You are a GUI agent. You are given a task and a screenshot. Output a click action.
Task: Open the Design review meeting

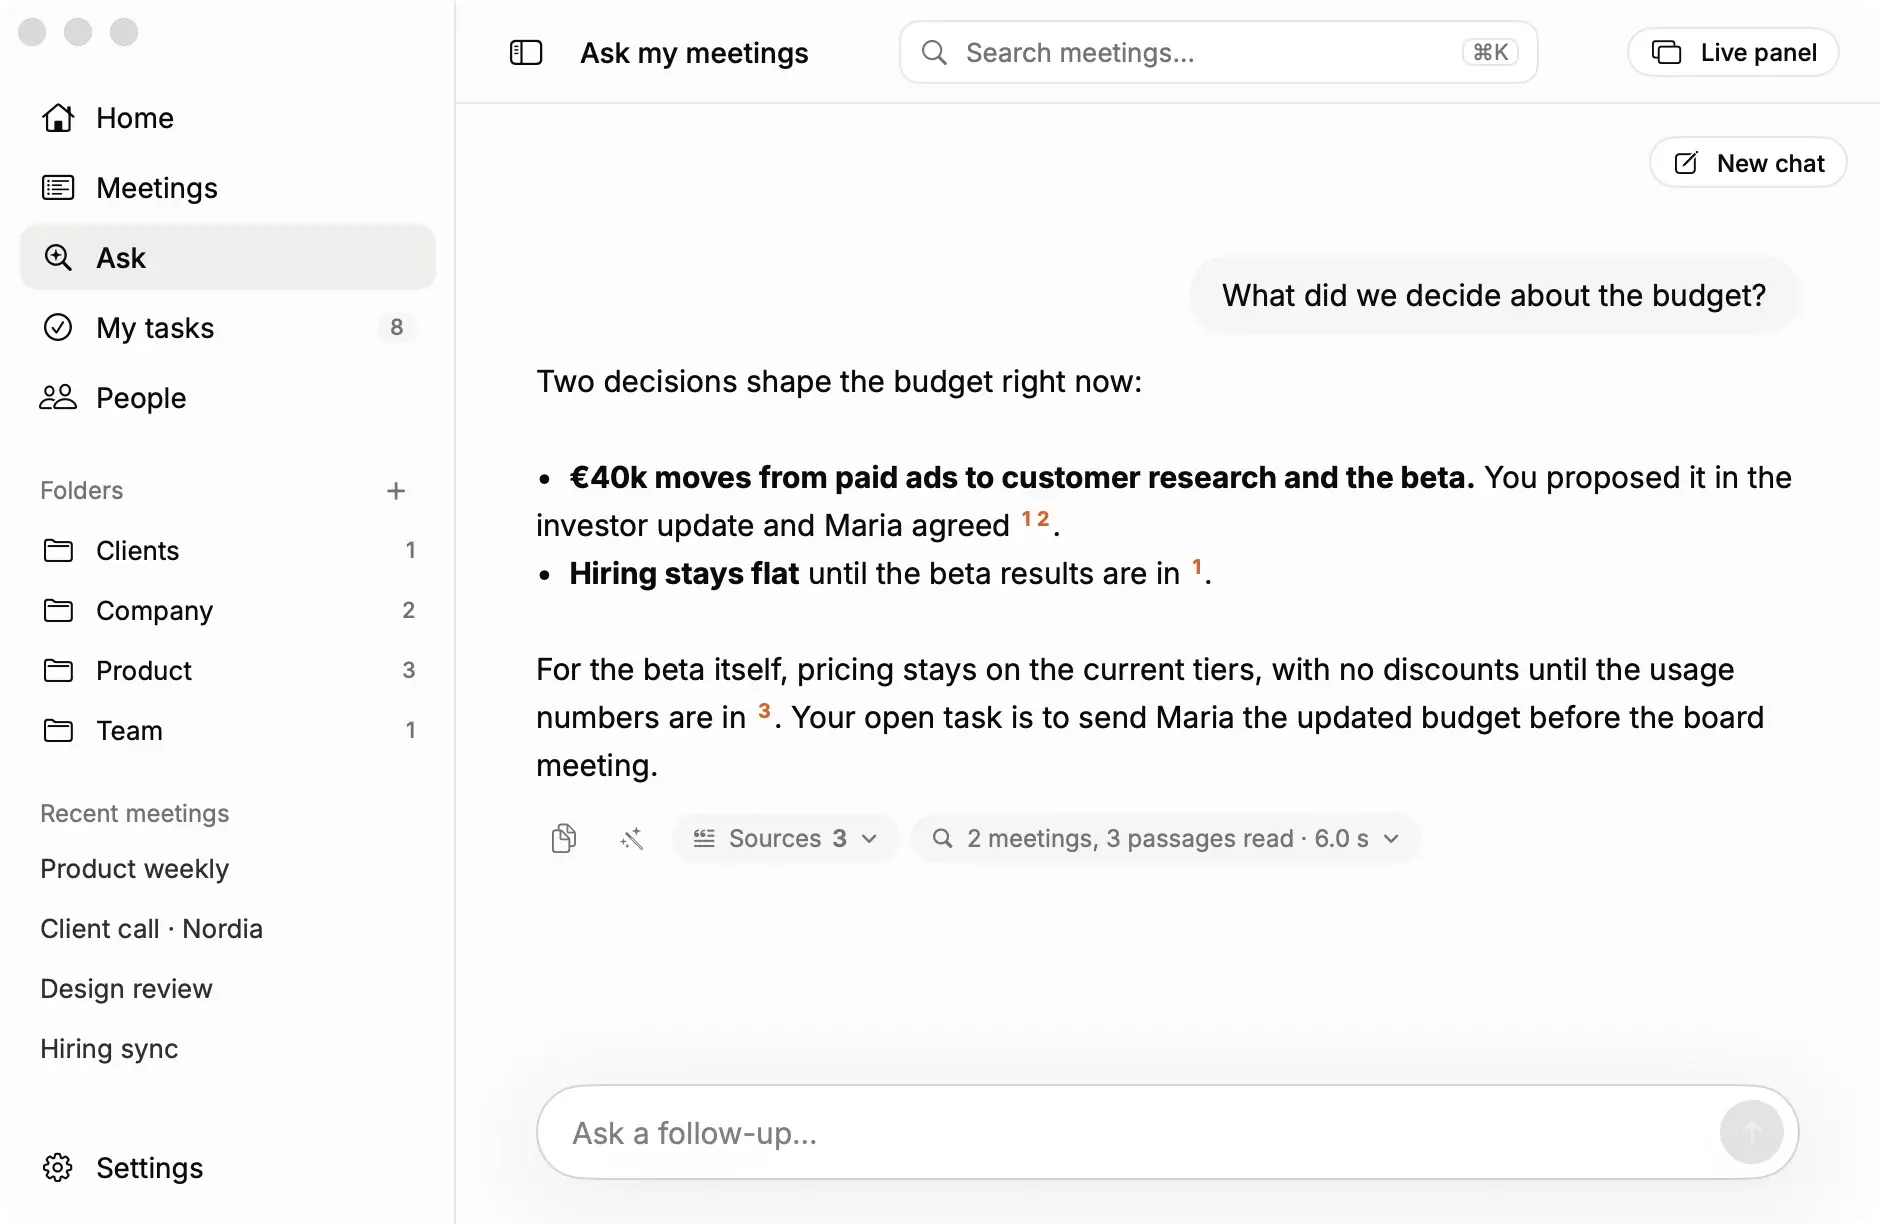[127, 989]
